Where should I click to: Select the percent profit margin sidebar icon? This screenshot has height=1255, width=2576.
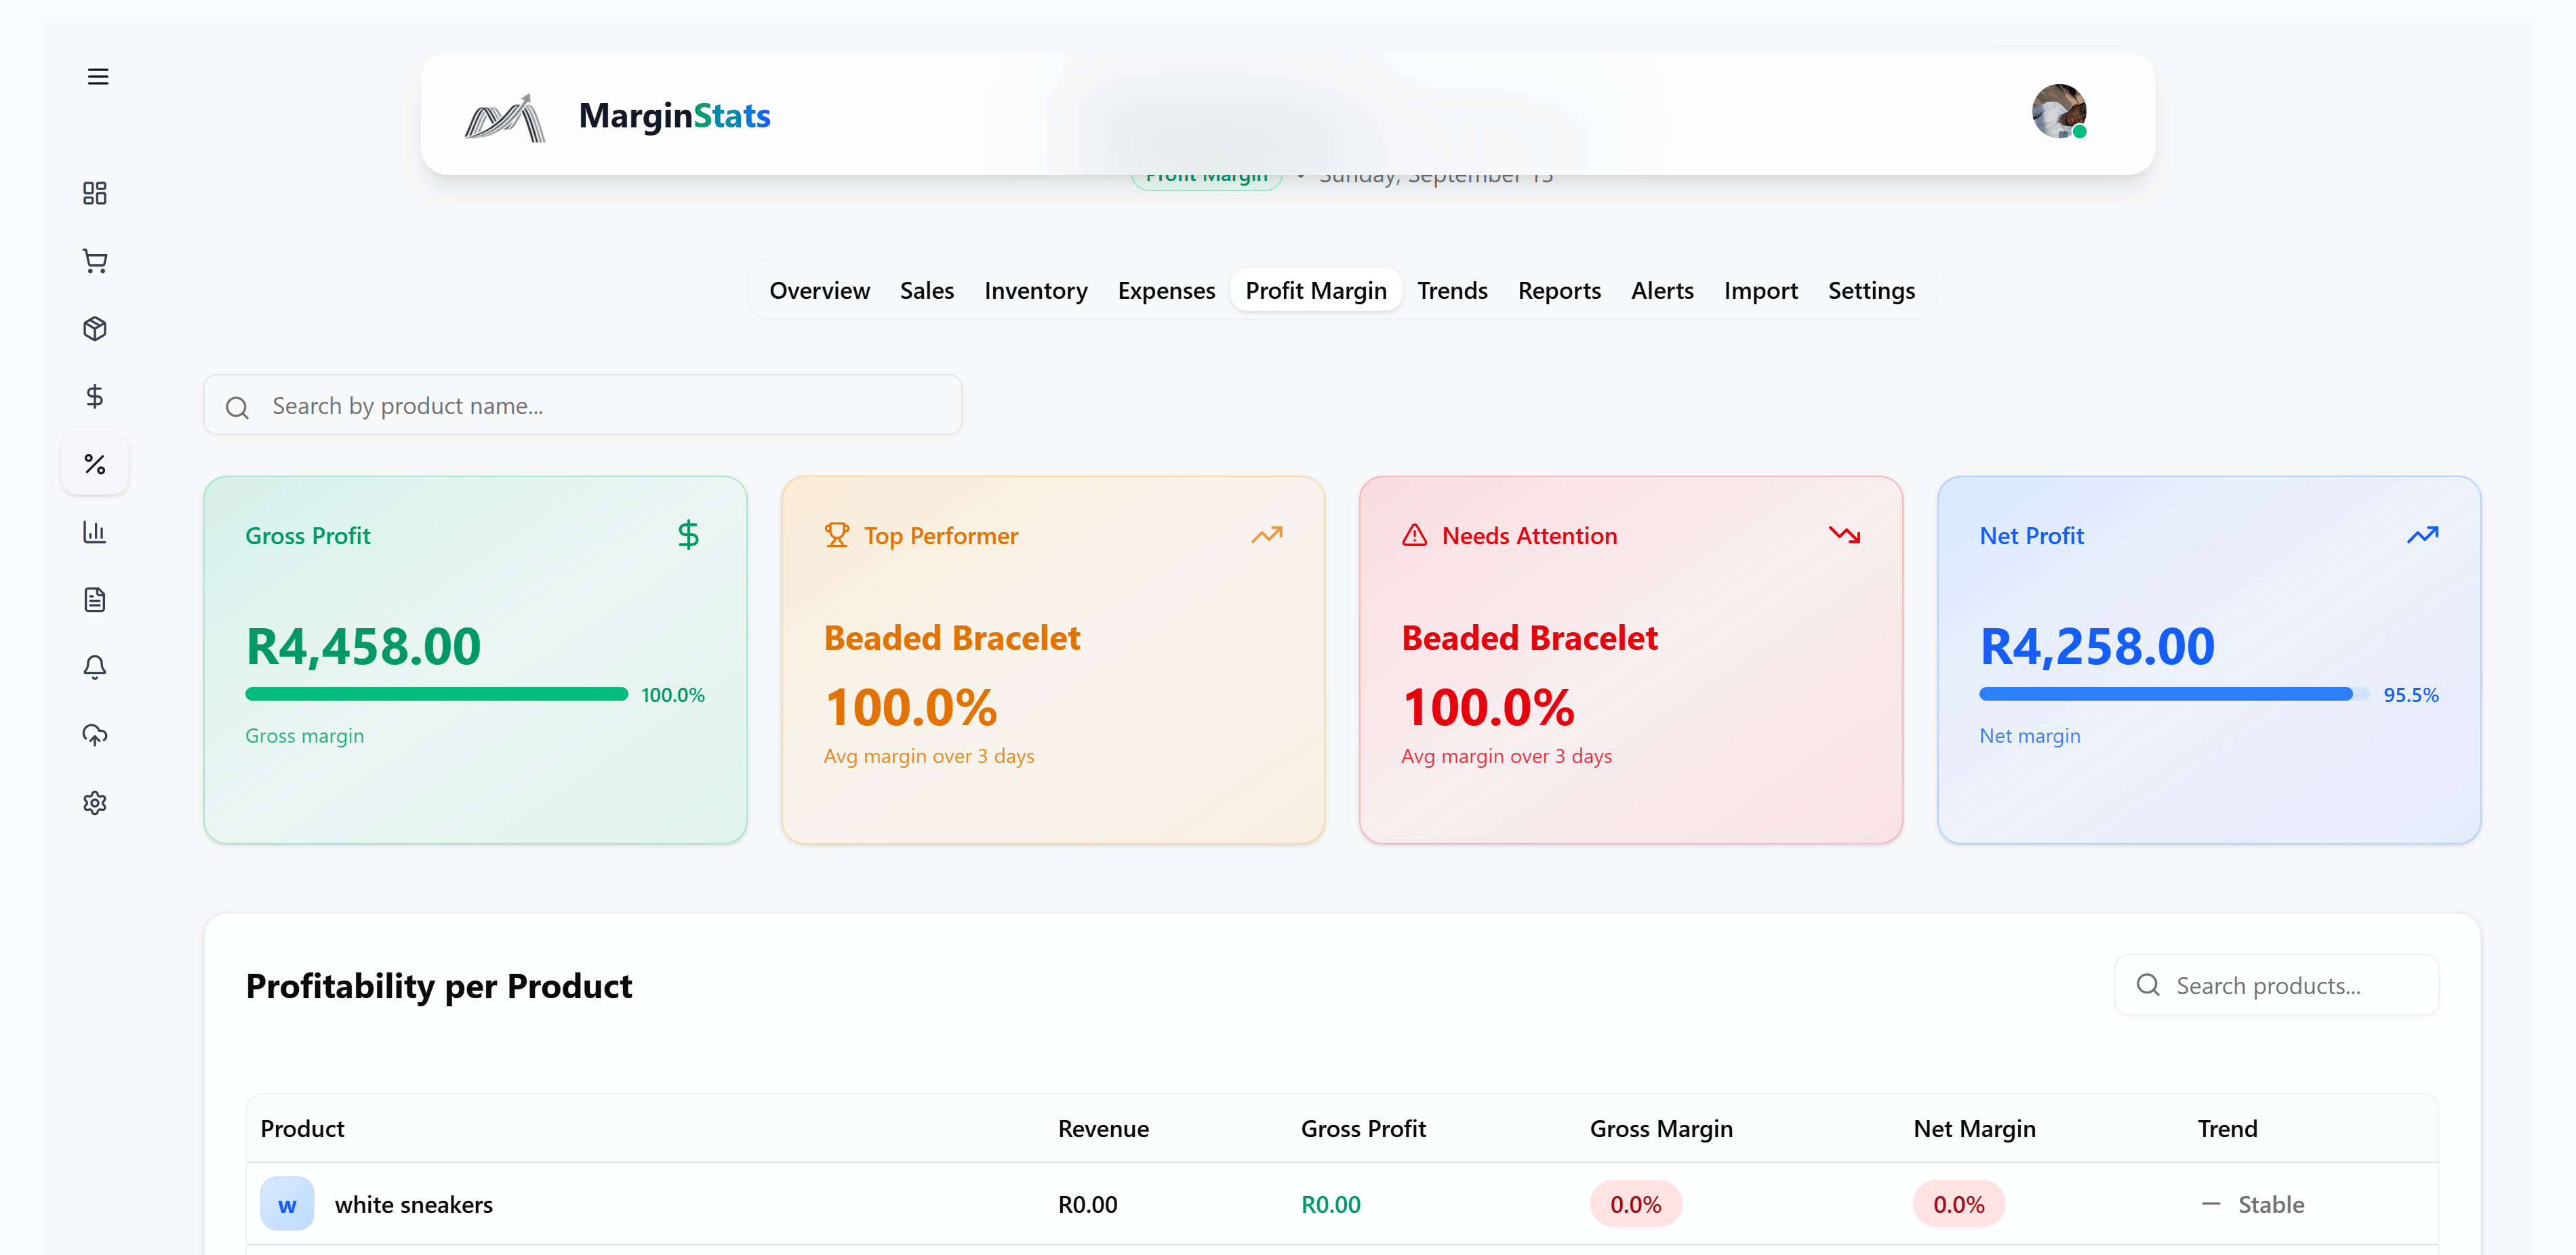click(x=95, y=464)
